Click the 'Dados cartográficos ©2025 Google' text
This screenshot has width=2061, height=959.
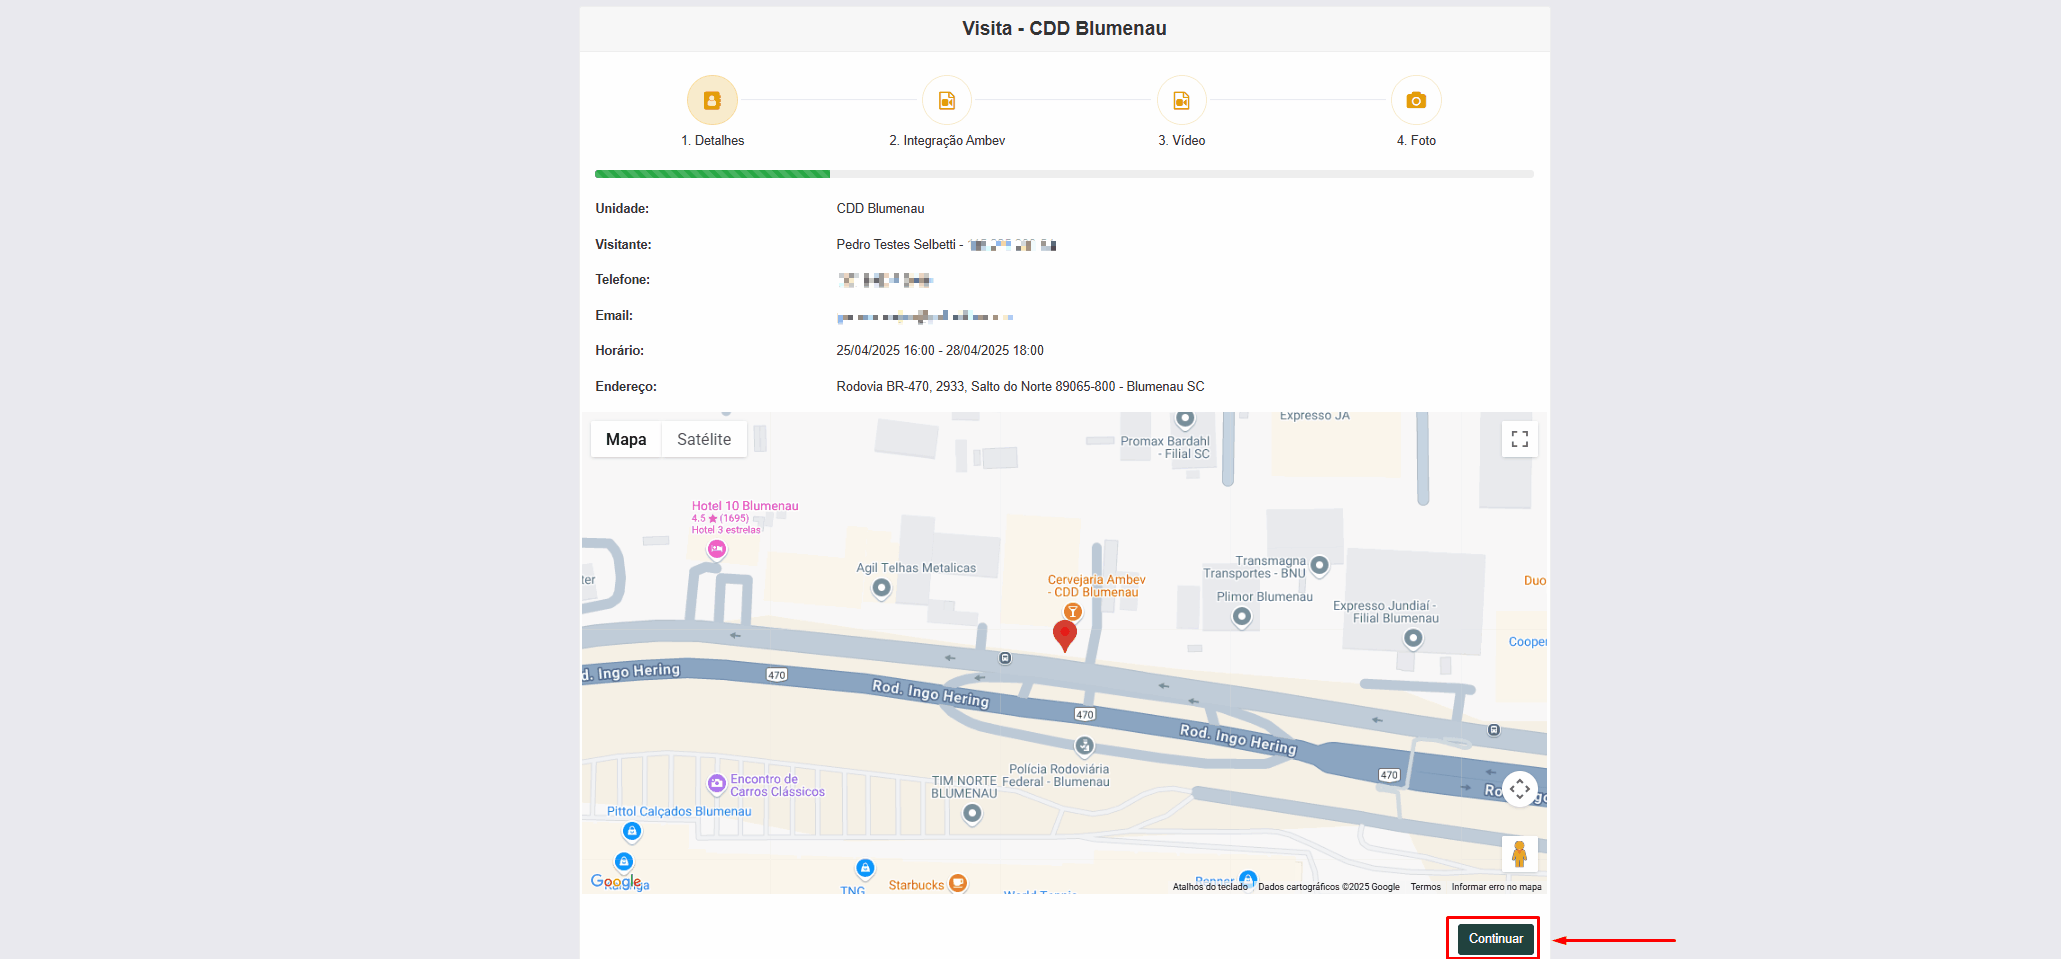click(1329, 887)
